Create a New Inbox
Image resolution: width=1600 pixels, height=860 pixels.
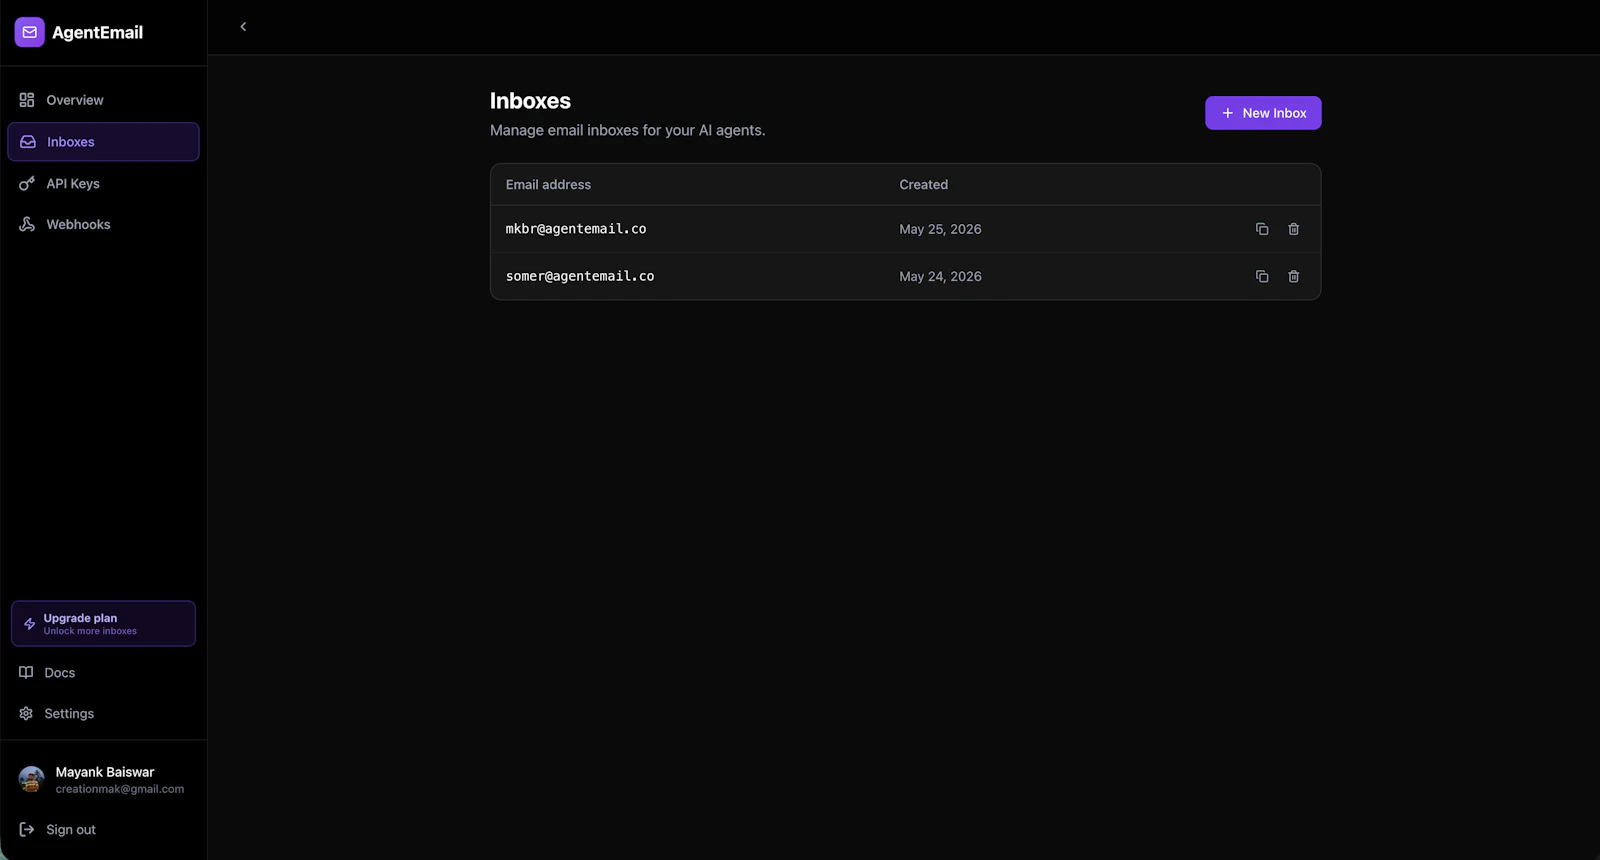coord(1263,113)
